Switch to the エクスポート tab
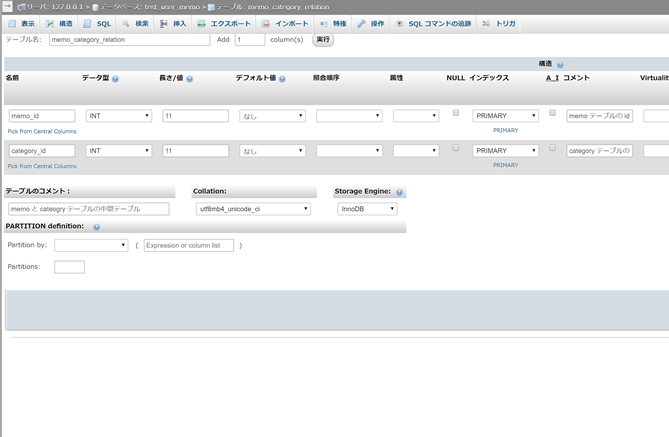This screenshot has width=669, height=437. point(224,24)
